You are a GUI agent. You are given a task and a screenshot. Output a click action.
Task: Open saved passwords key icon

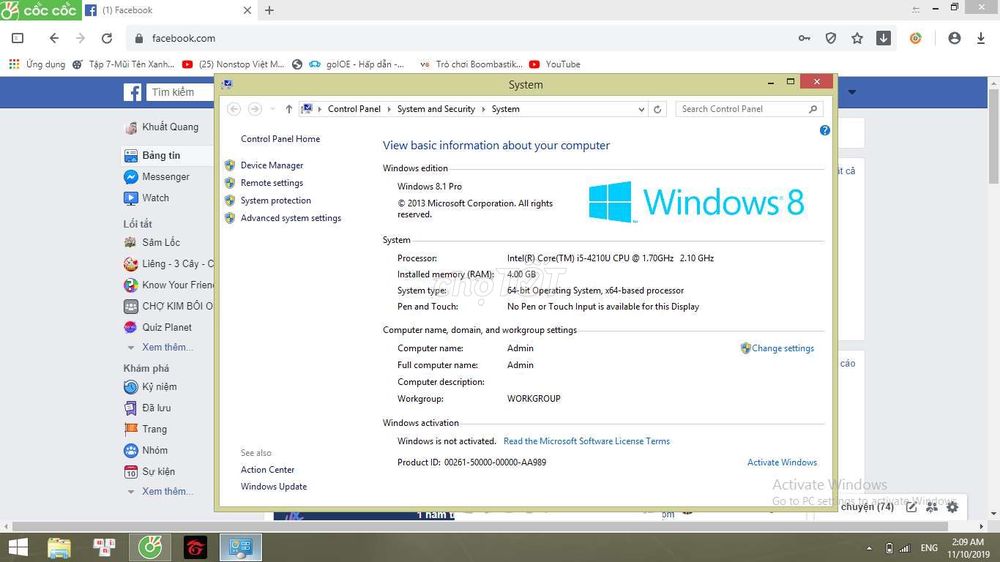tap(804, 38)
